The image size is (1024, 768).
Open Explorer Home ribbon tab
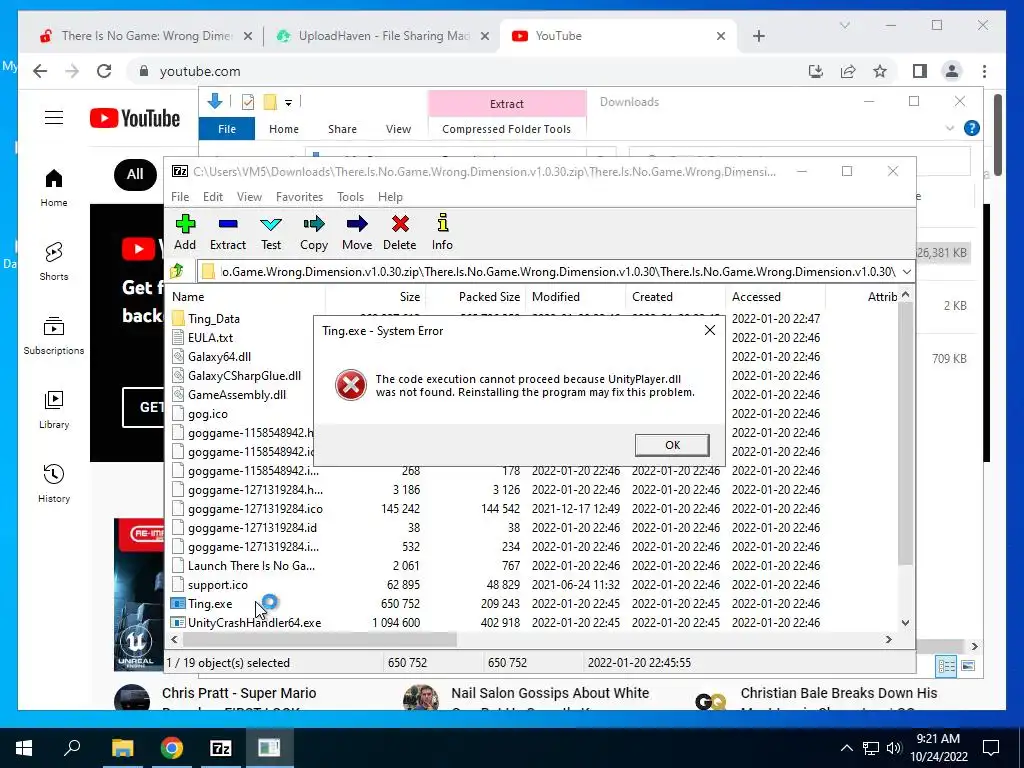coord(283,129)
